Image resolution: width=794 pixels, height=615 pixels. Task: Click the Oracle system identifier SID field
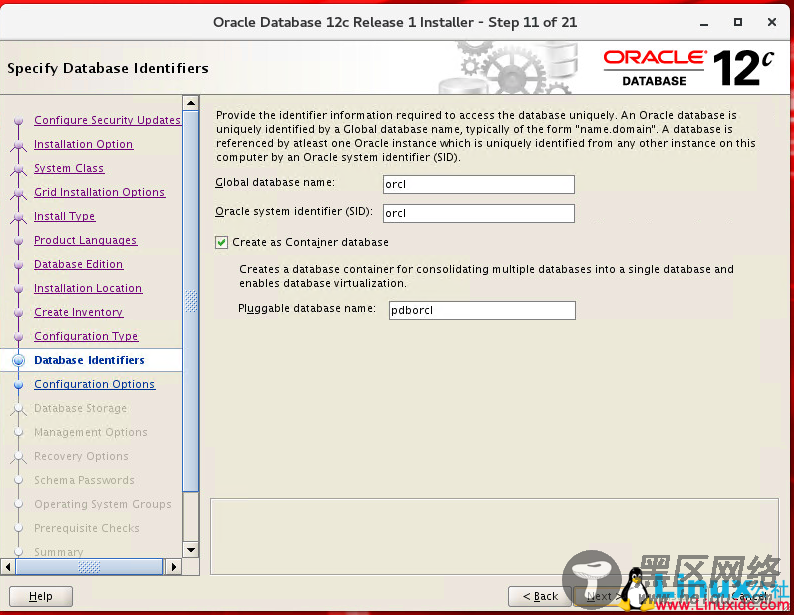click(479, 213)
